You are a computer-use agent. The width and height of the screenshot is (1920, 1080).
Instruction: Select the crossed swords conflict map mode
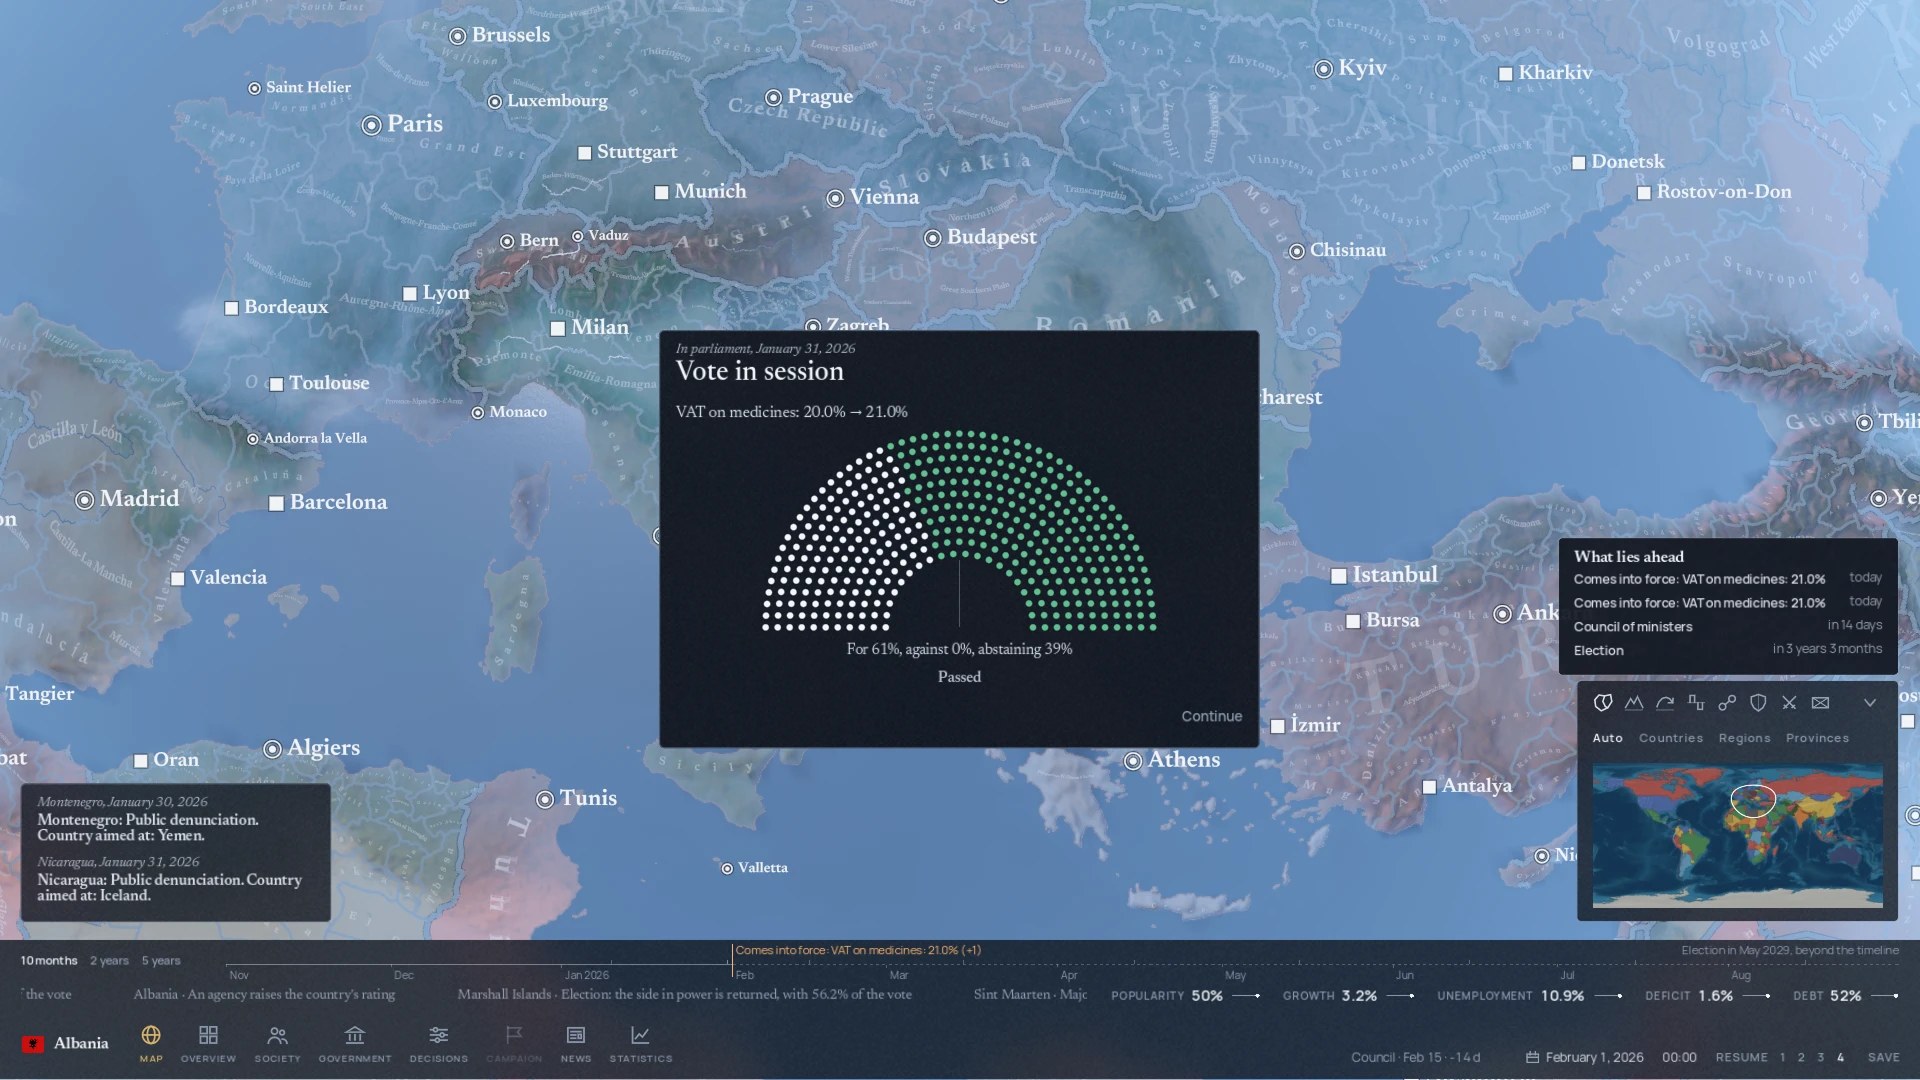coord(1789,703)
